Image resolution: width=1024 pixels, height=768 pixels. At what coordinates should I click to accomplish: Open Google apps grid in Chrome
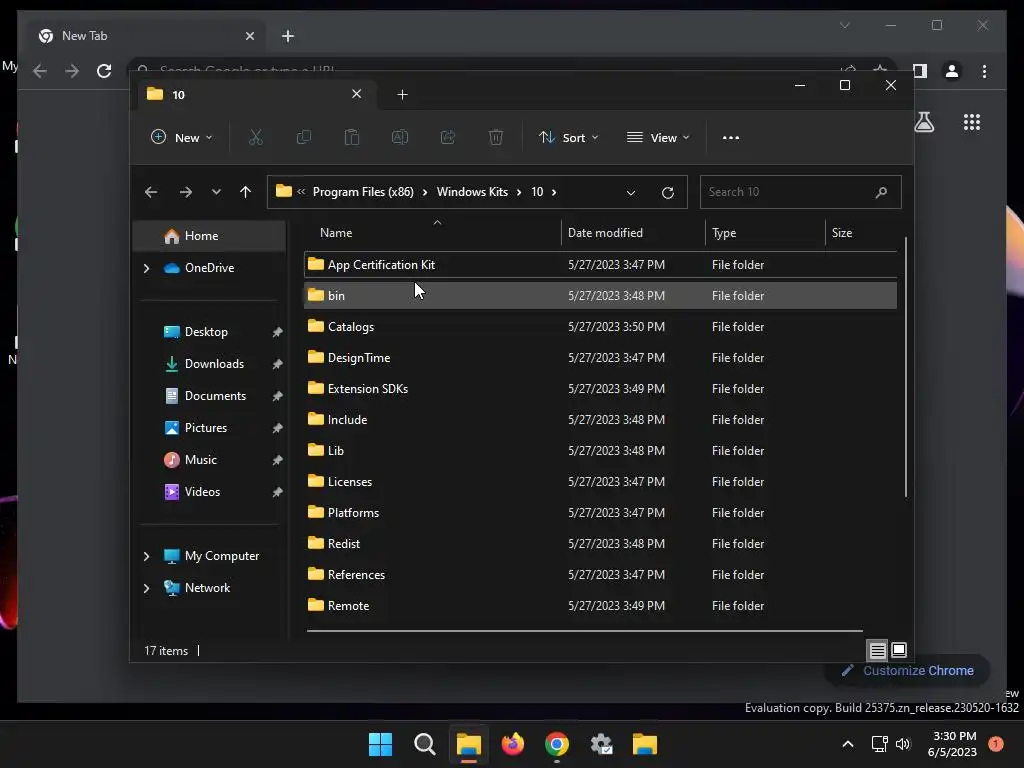click(x=972, y=122)
